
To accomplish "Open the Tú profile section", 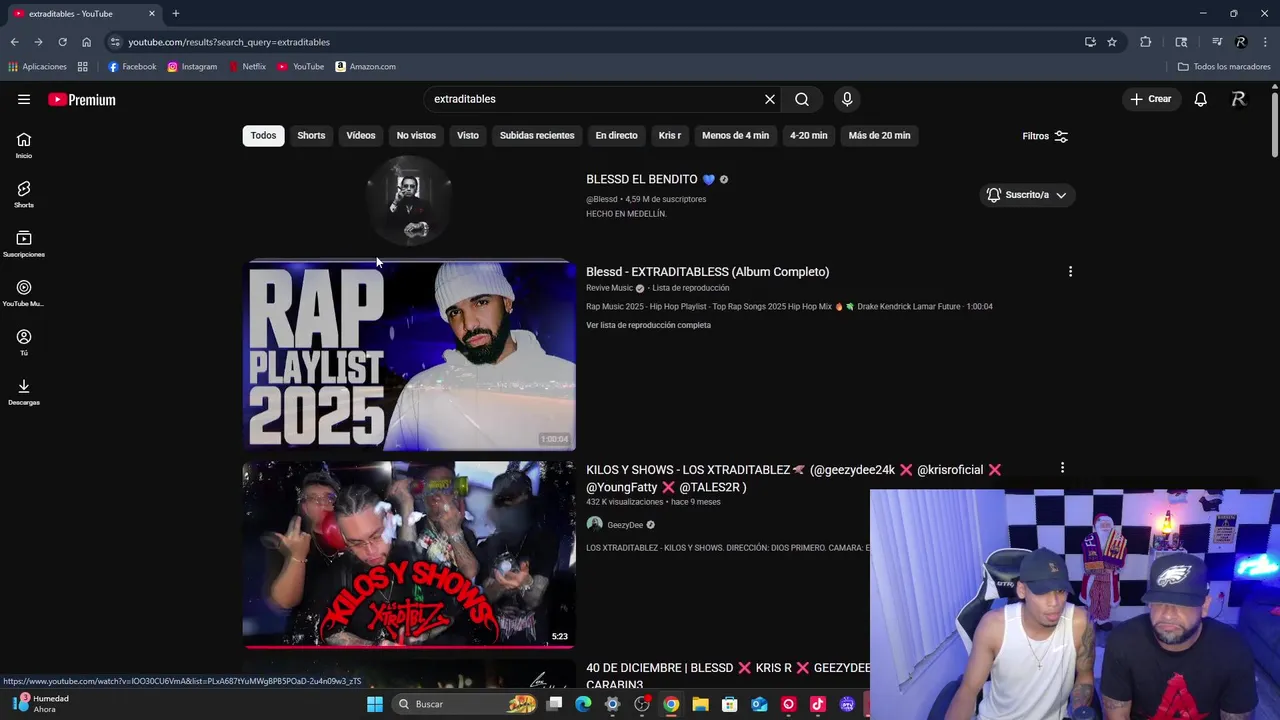I will click(24, 343).
